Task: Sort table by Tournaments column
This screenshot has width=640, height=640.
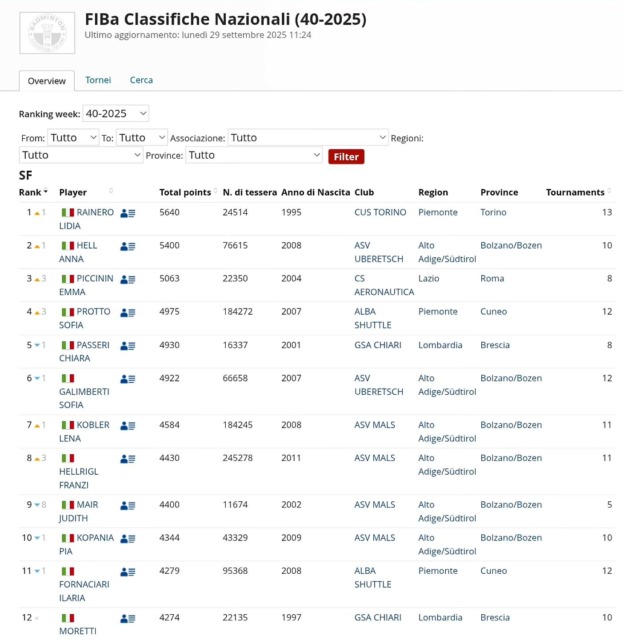Action: point(576,192)
